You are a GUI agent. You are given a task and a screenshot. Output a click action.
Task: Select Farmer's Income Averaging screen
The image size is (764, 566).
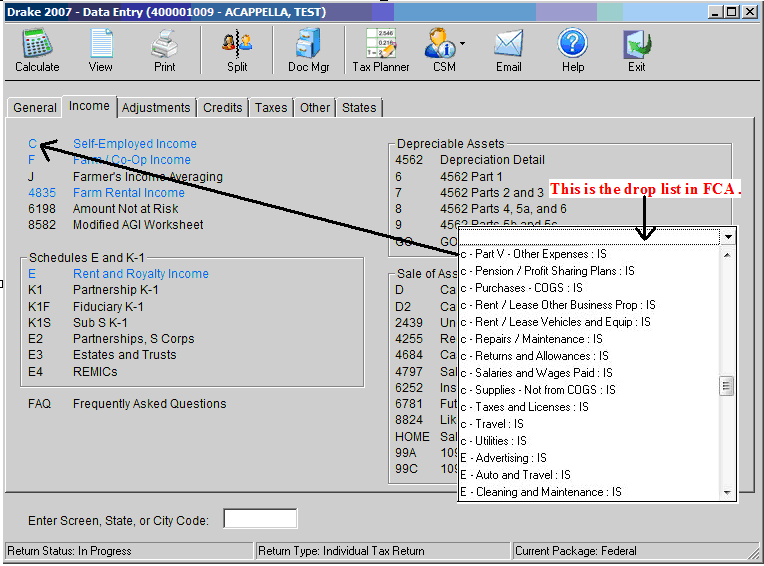(x=148, y=176)
